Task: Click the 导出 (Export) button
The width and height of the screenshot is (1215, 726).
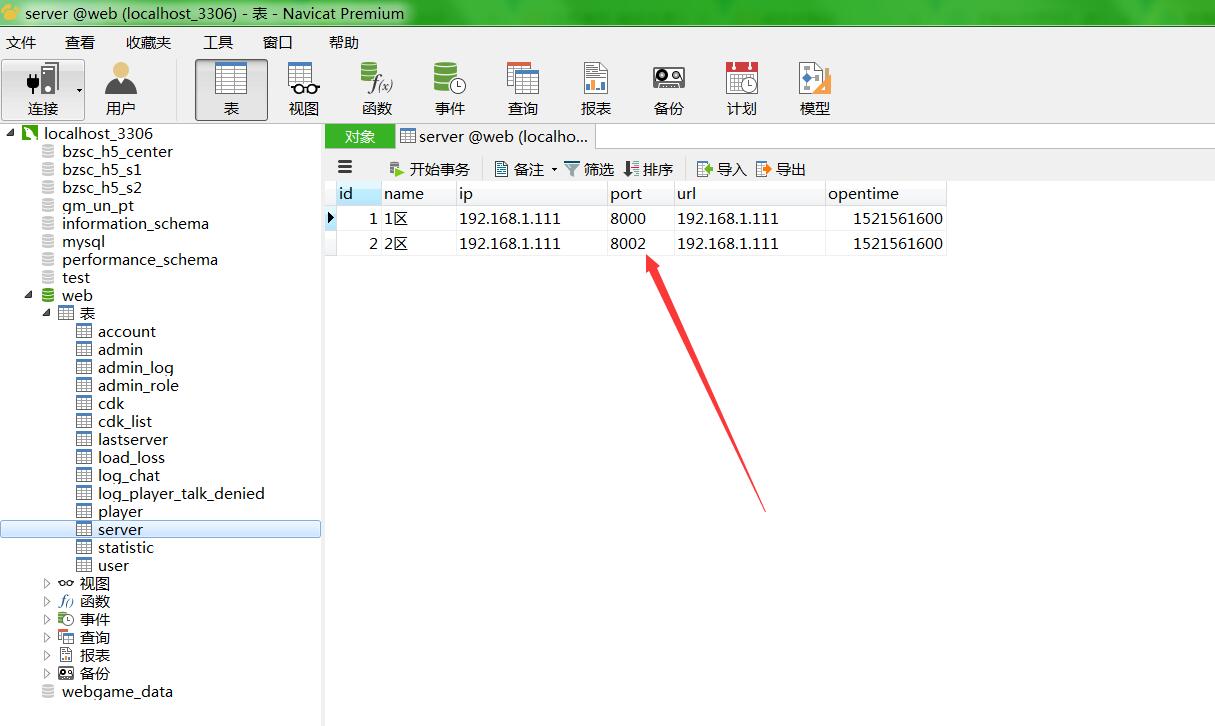Action: click(781, 169)
